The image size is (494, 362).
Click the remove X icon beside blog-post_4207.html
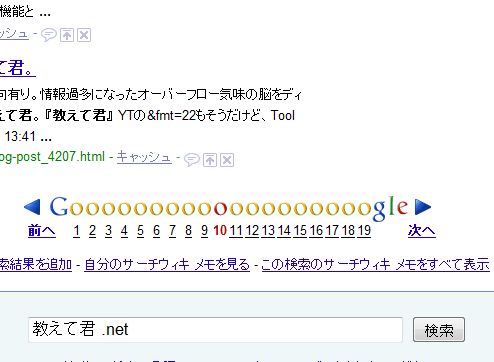(x=227, y=160)
